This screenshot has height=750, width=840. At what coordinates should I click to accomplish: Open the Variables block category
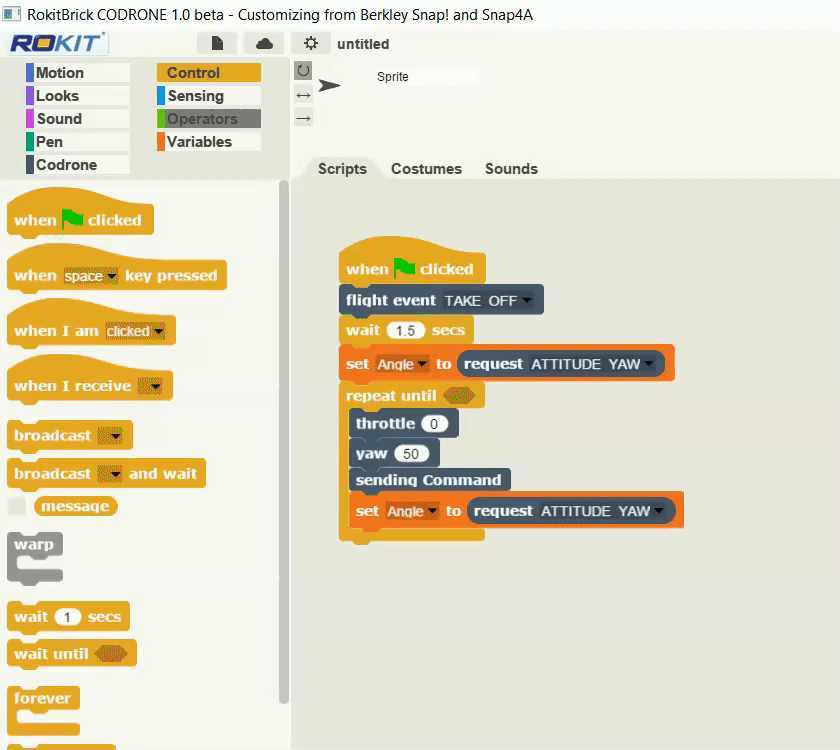209,142
